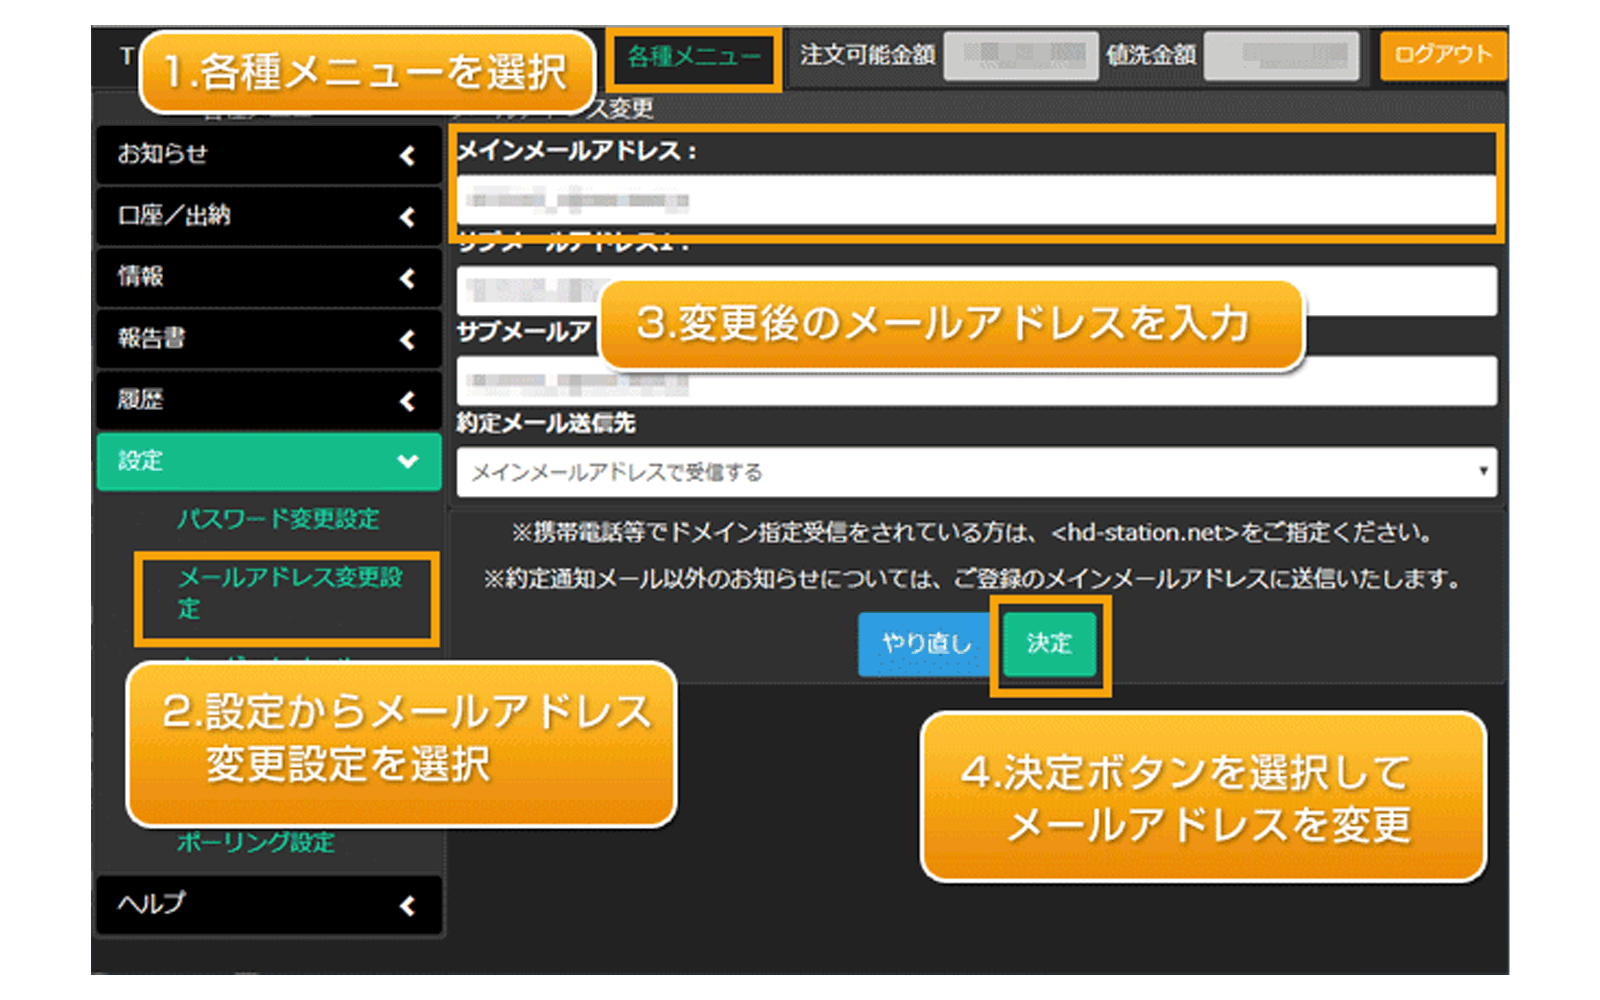Click the chevron icon beside 情報
1600x1000 pixels.
pyautogui.click(x=407, y=278)
